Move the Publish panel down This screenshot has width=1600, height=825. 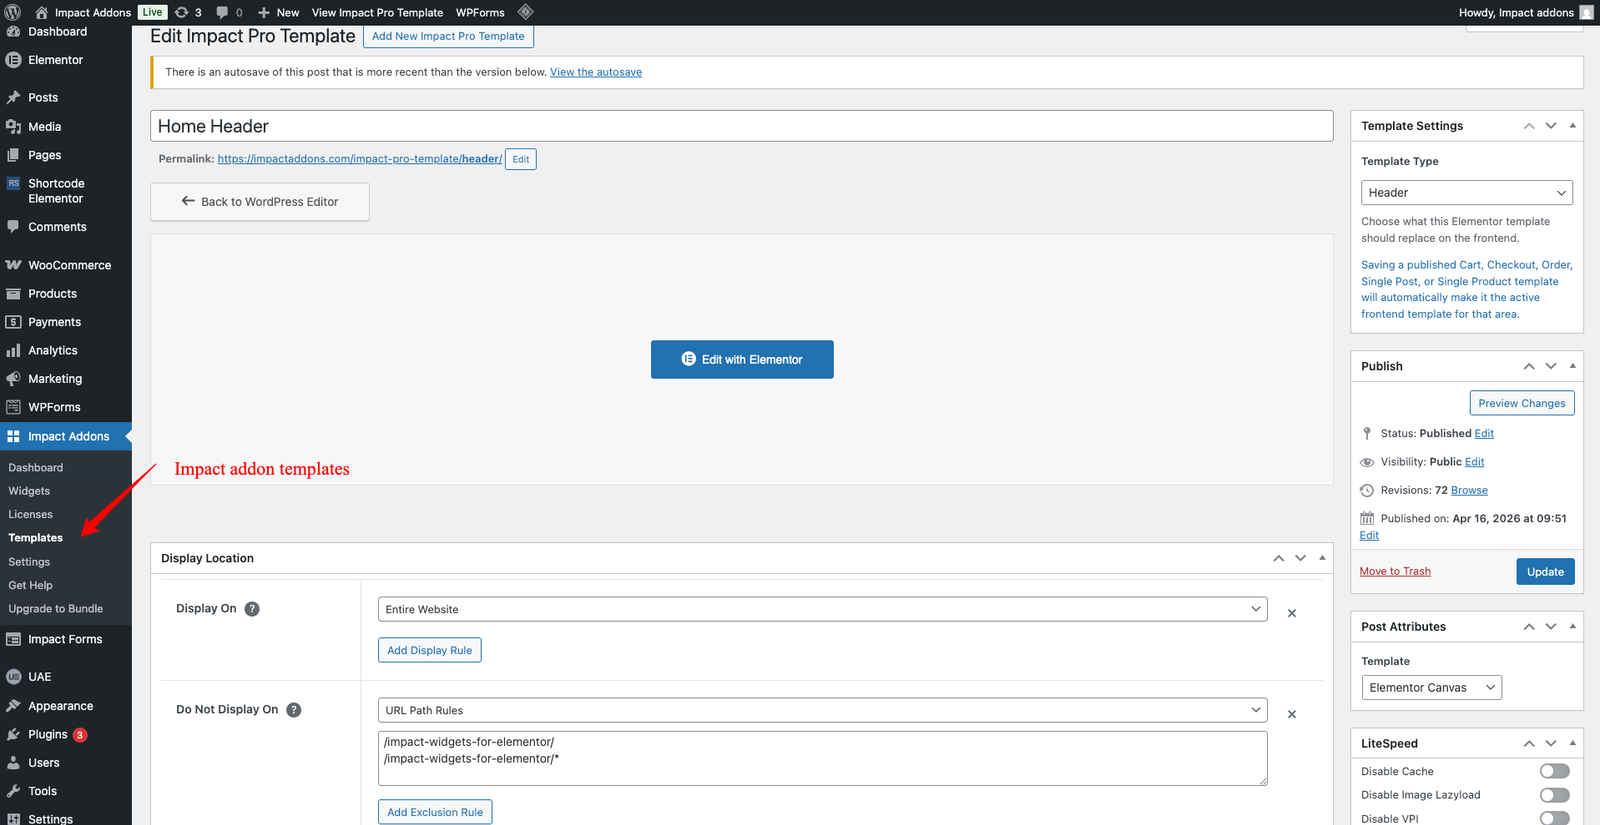(x=1551, y=366)
